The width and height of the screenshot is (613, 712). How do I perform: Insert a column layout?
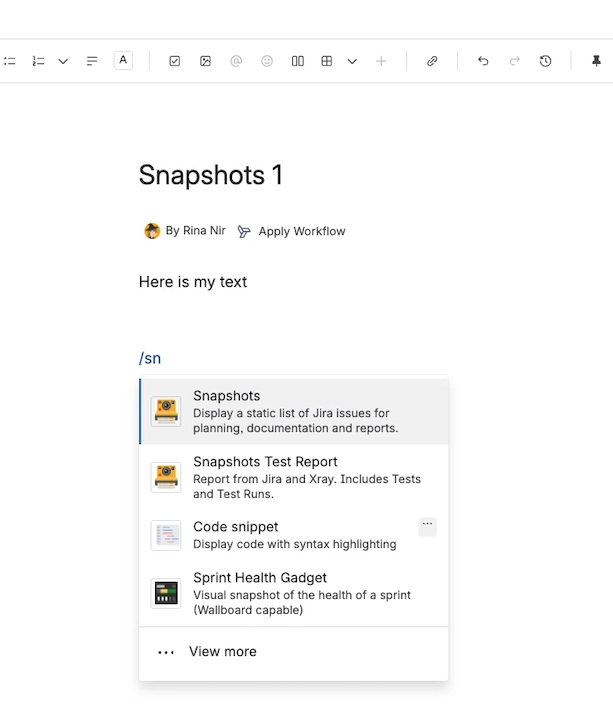pyautogui.click(x=297, y=61)
